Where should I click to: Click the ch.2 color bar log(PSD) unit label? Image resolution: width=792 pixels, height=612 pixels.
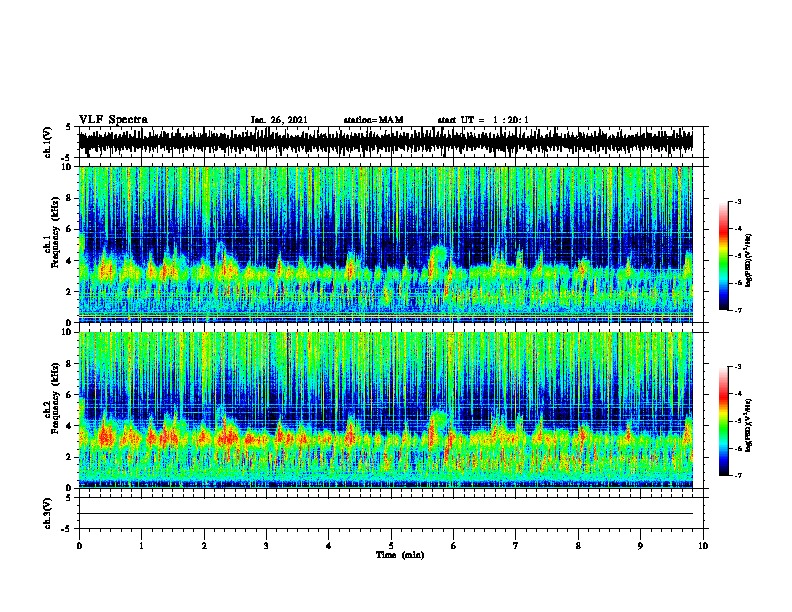pyautogui.click(x=749, y=425)
